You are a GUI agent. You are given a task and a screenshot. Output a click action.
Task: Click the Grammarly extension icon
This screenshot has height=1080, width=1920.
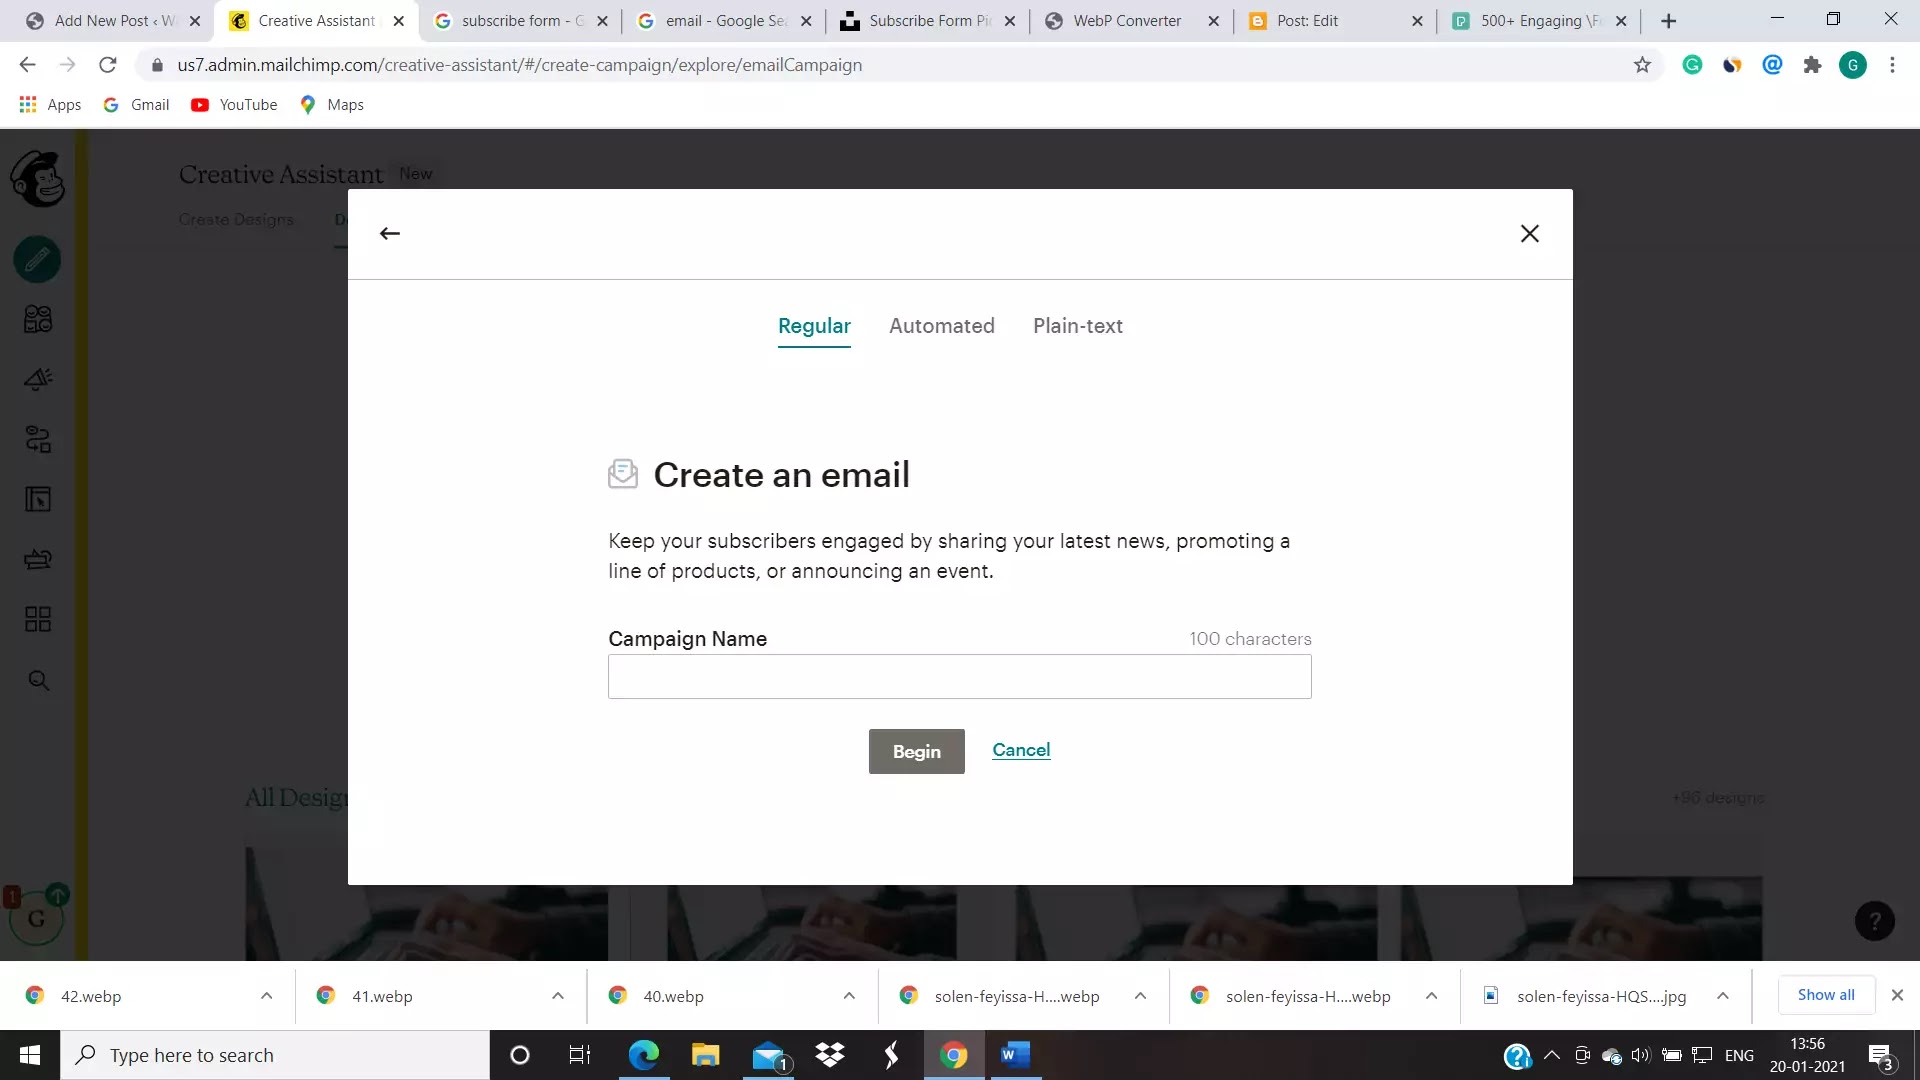coord(1692,65)
